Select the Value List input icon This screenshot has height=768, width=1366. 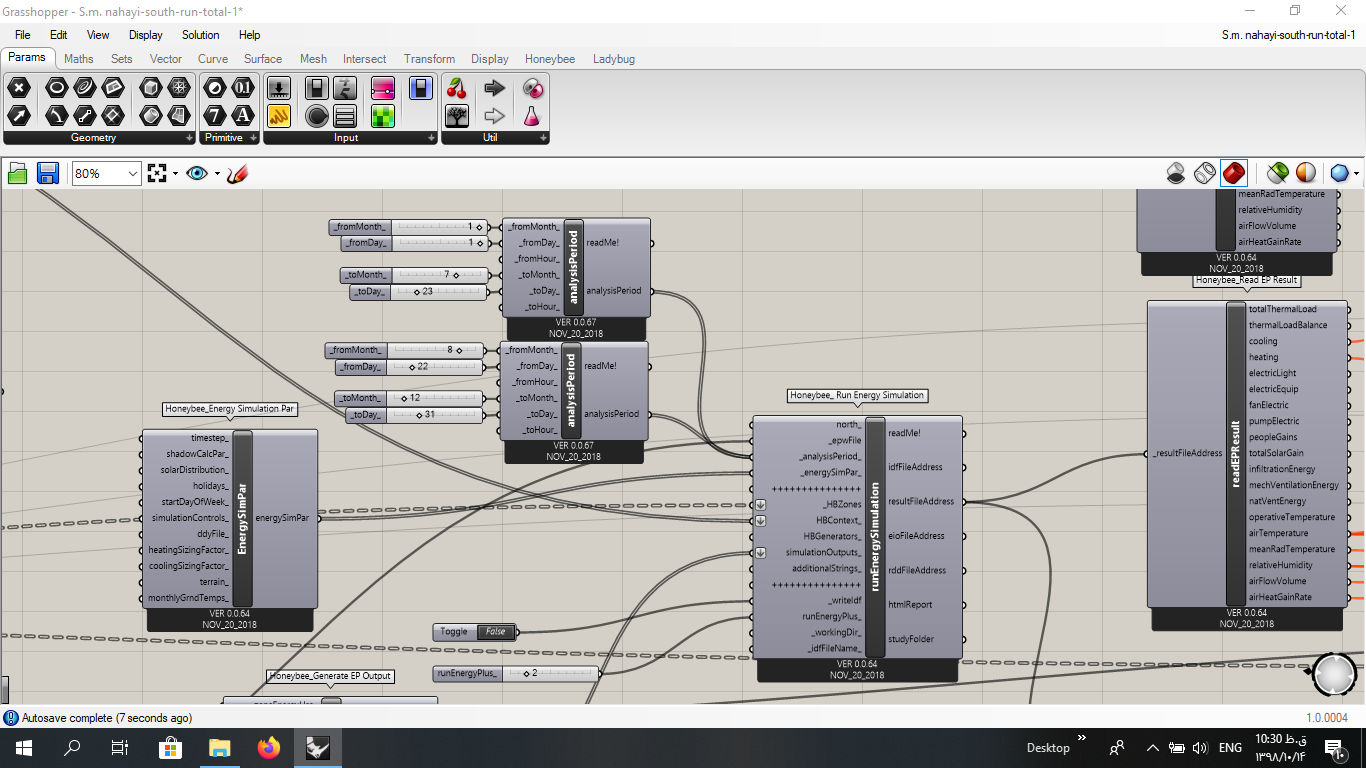pyautogui.click(x=345, y=116)
